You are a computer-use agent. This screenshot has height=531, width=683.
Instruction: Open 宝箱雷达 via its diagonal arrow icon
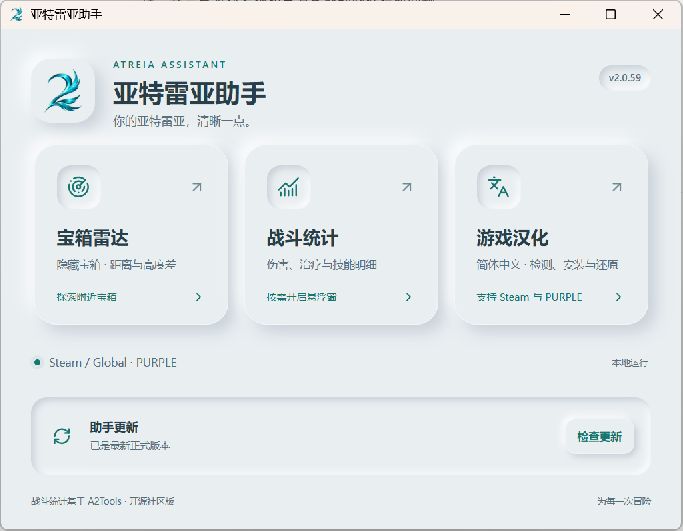point(197,187)
